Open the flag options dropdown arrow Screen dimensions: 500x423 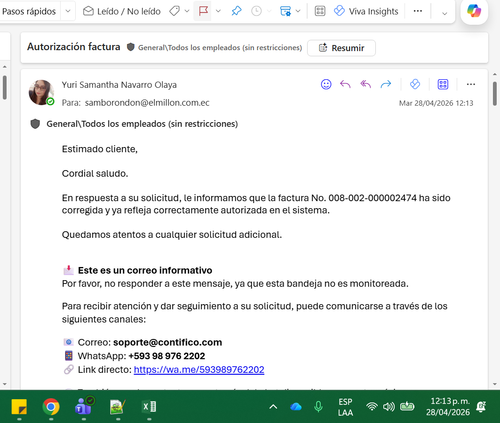218,11
